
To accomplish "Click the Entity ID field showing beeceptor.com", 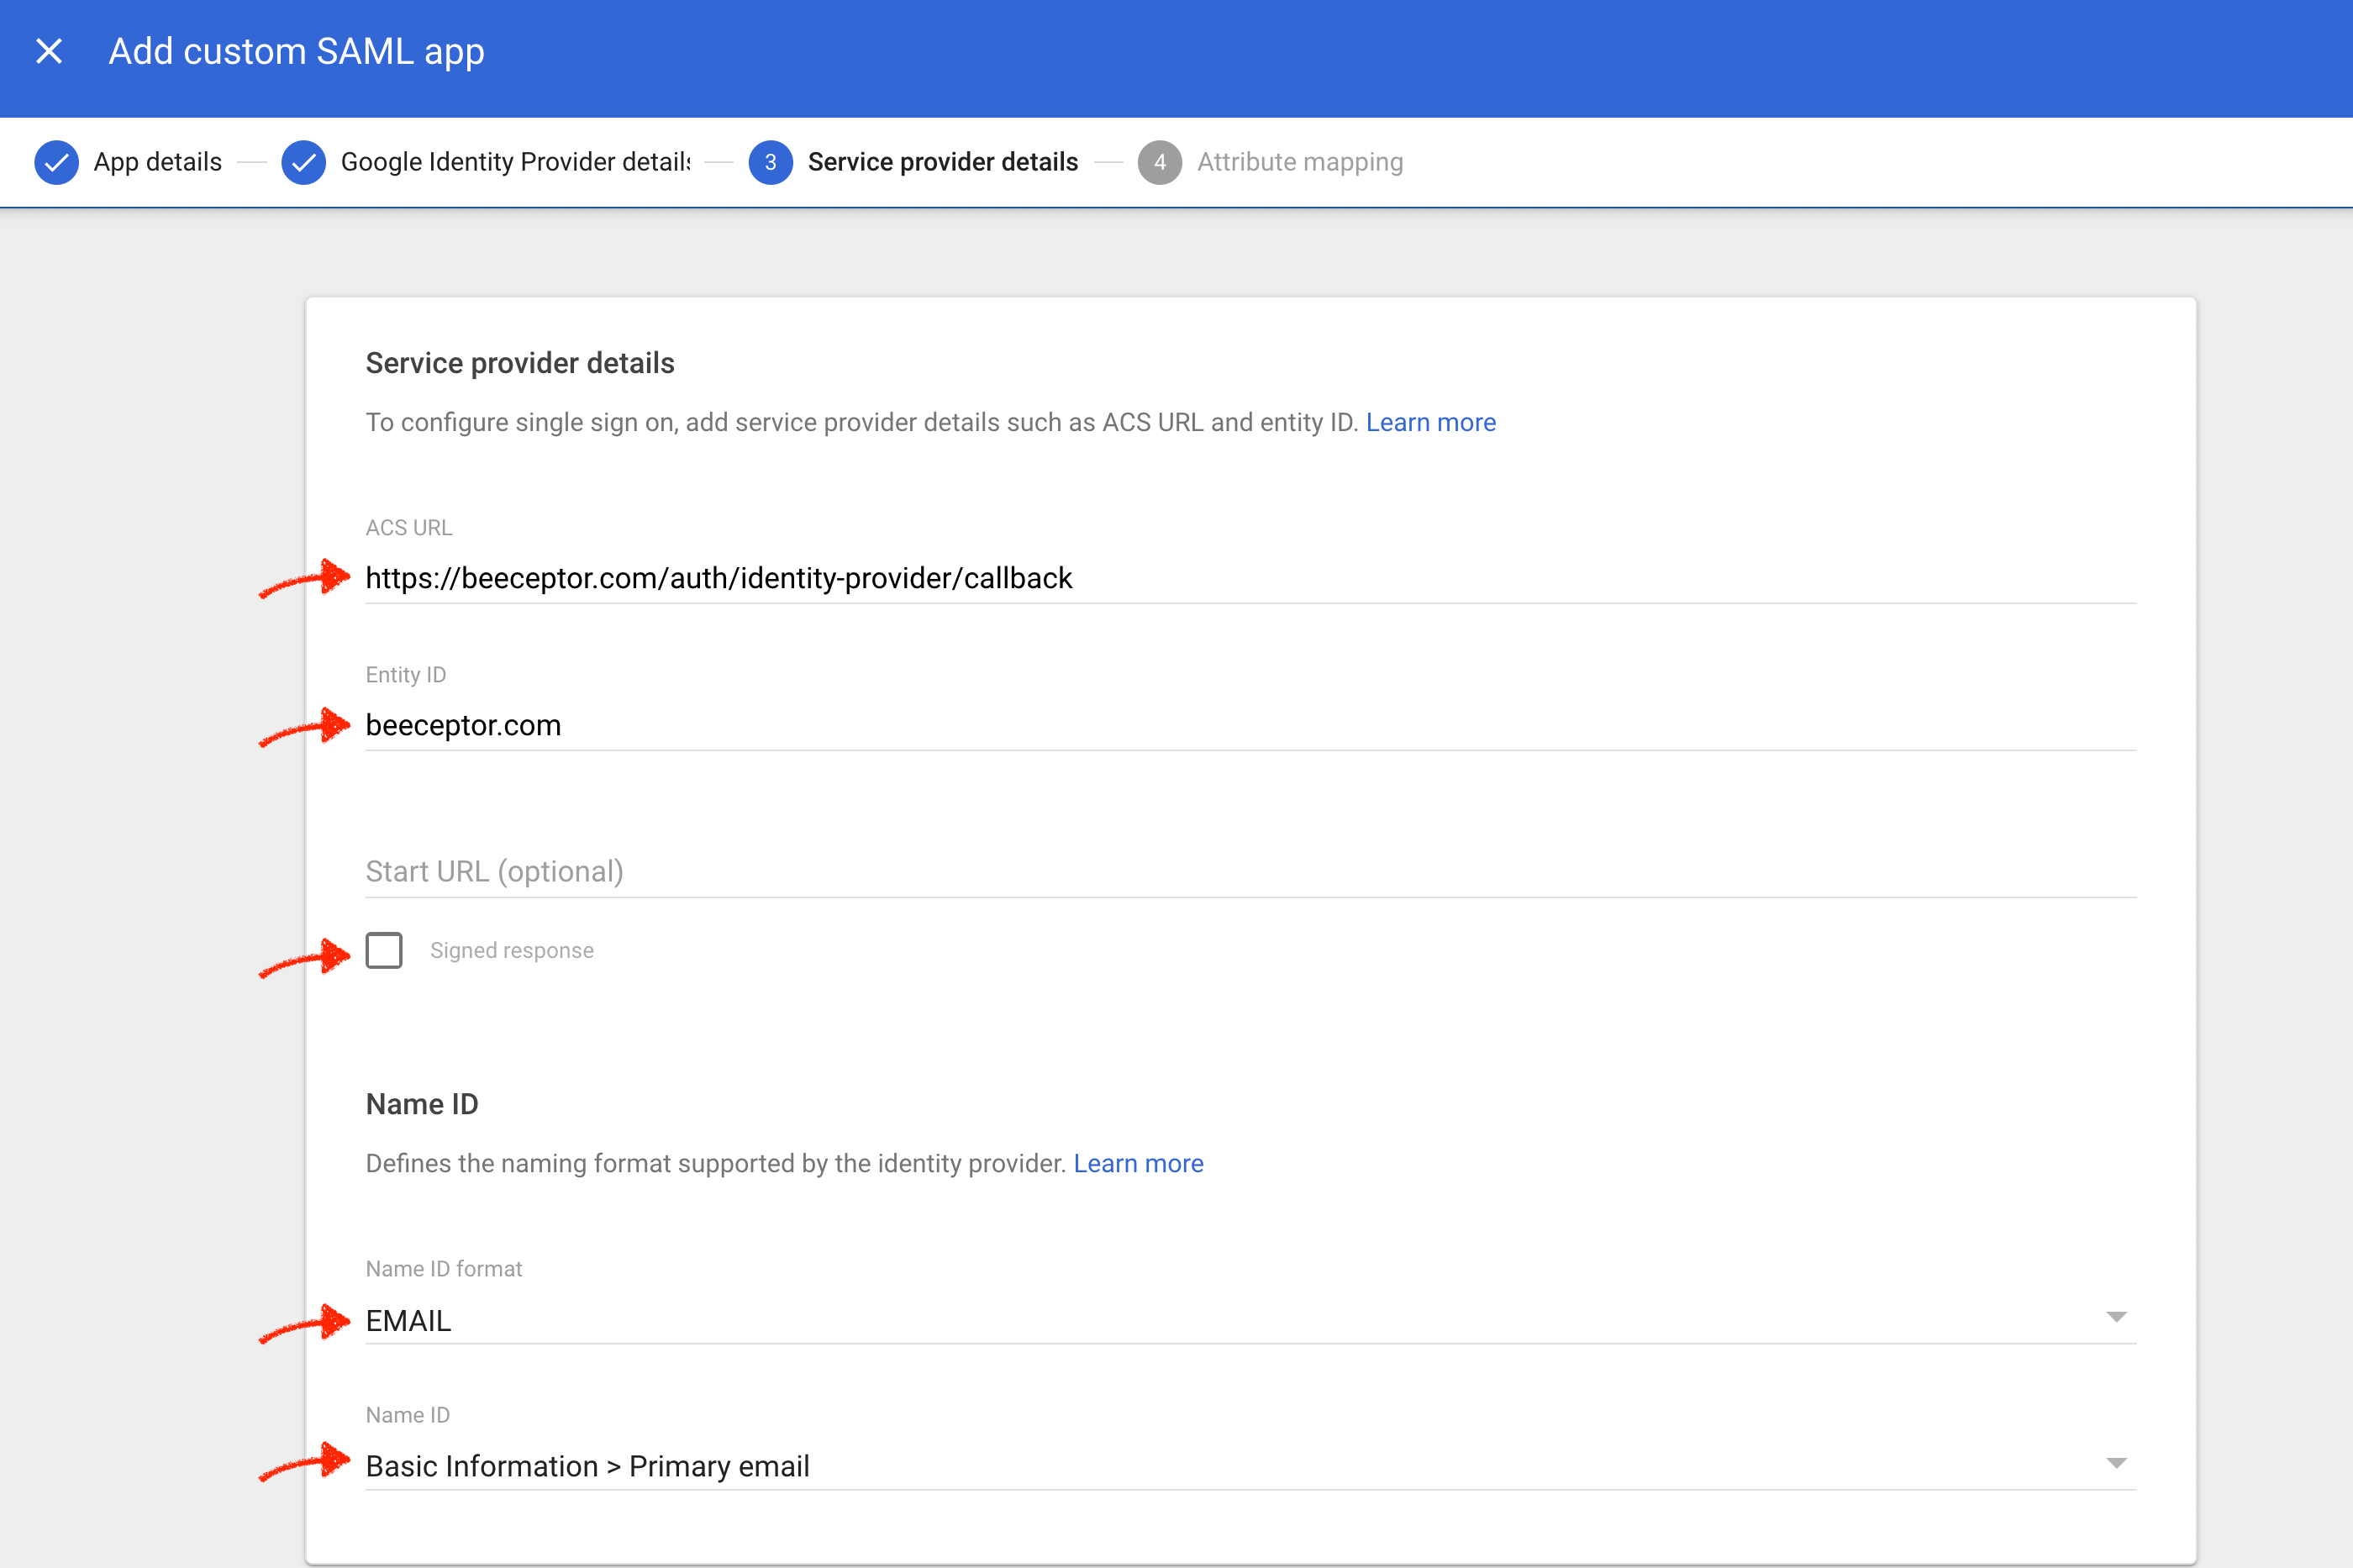I will tap(463, 724).
